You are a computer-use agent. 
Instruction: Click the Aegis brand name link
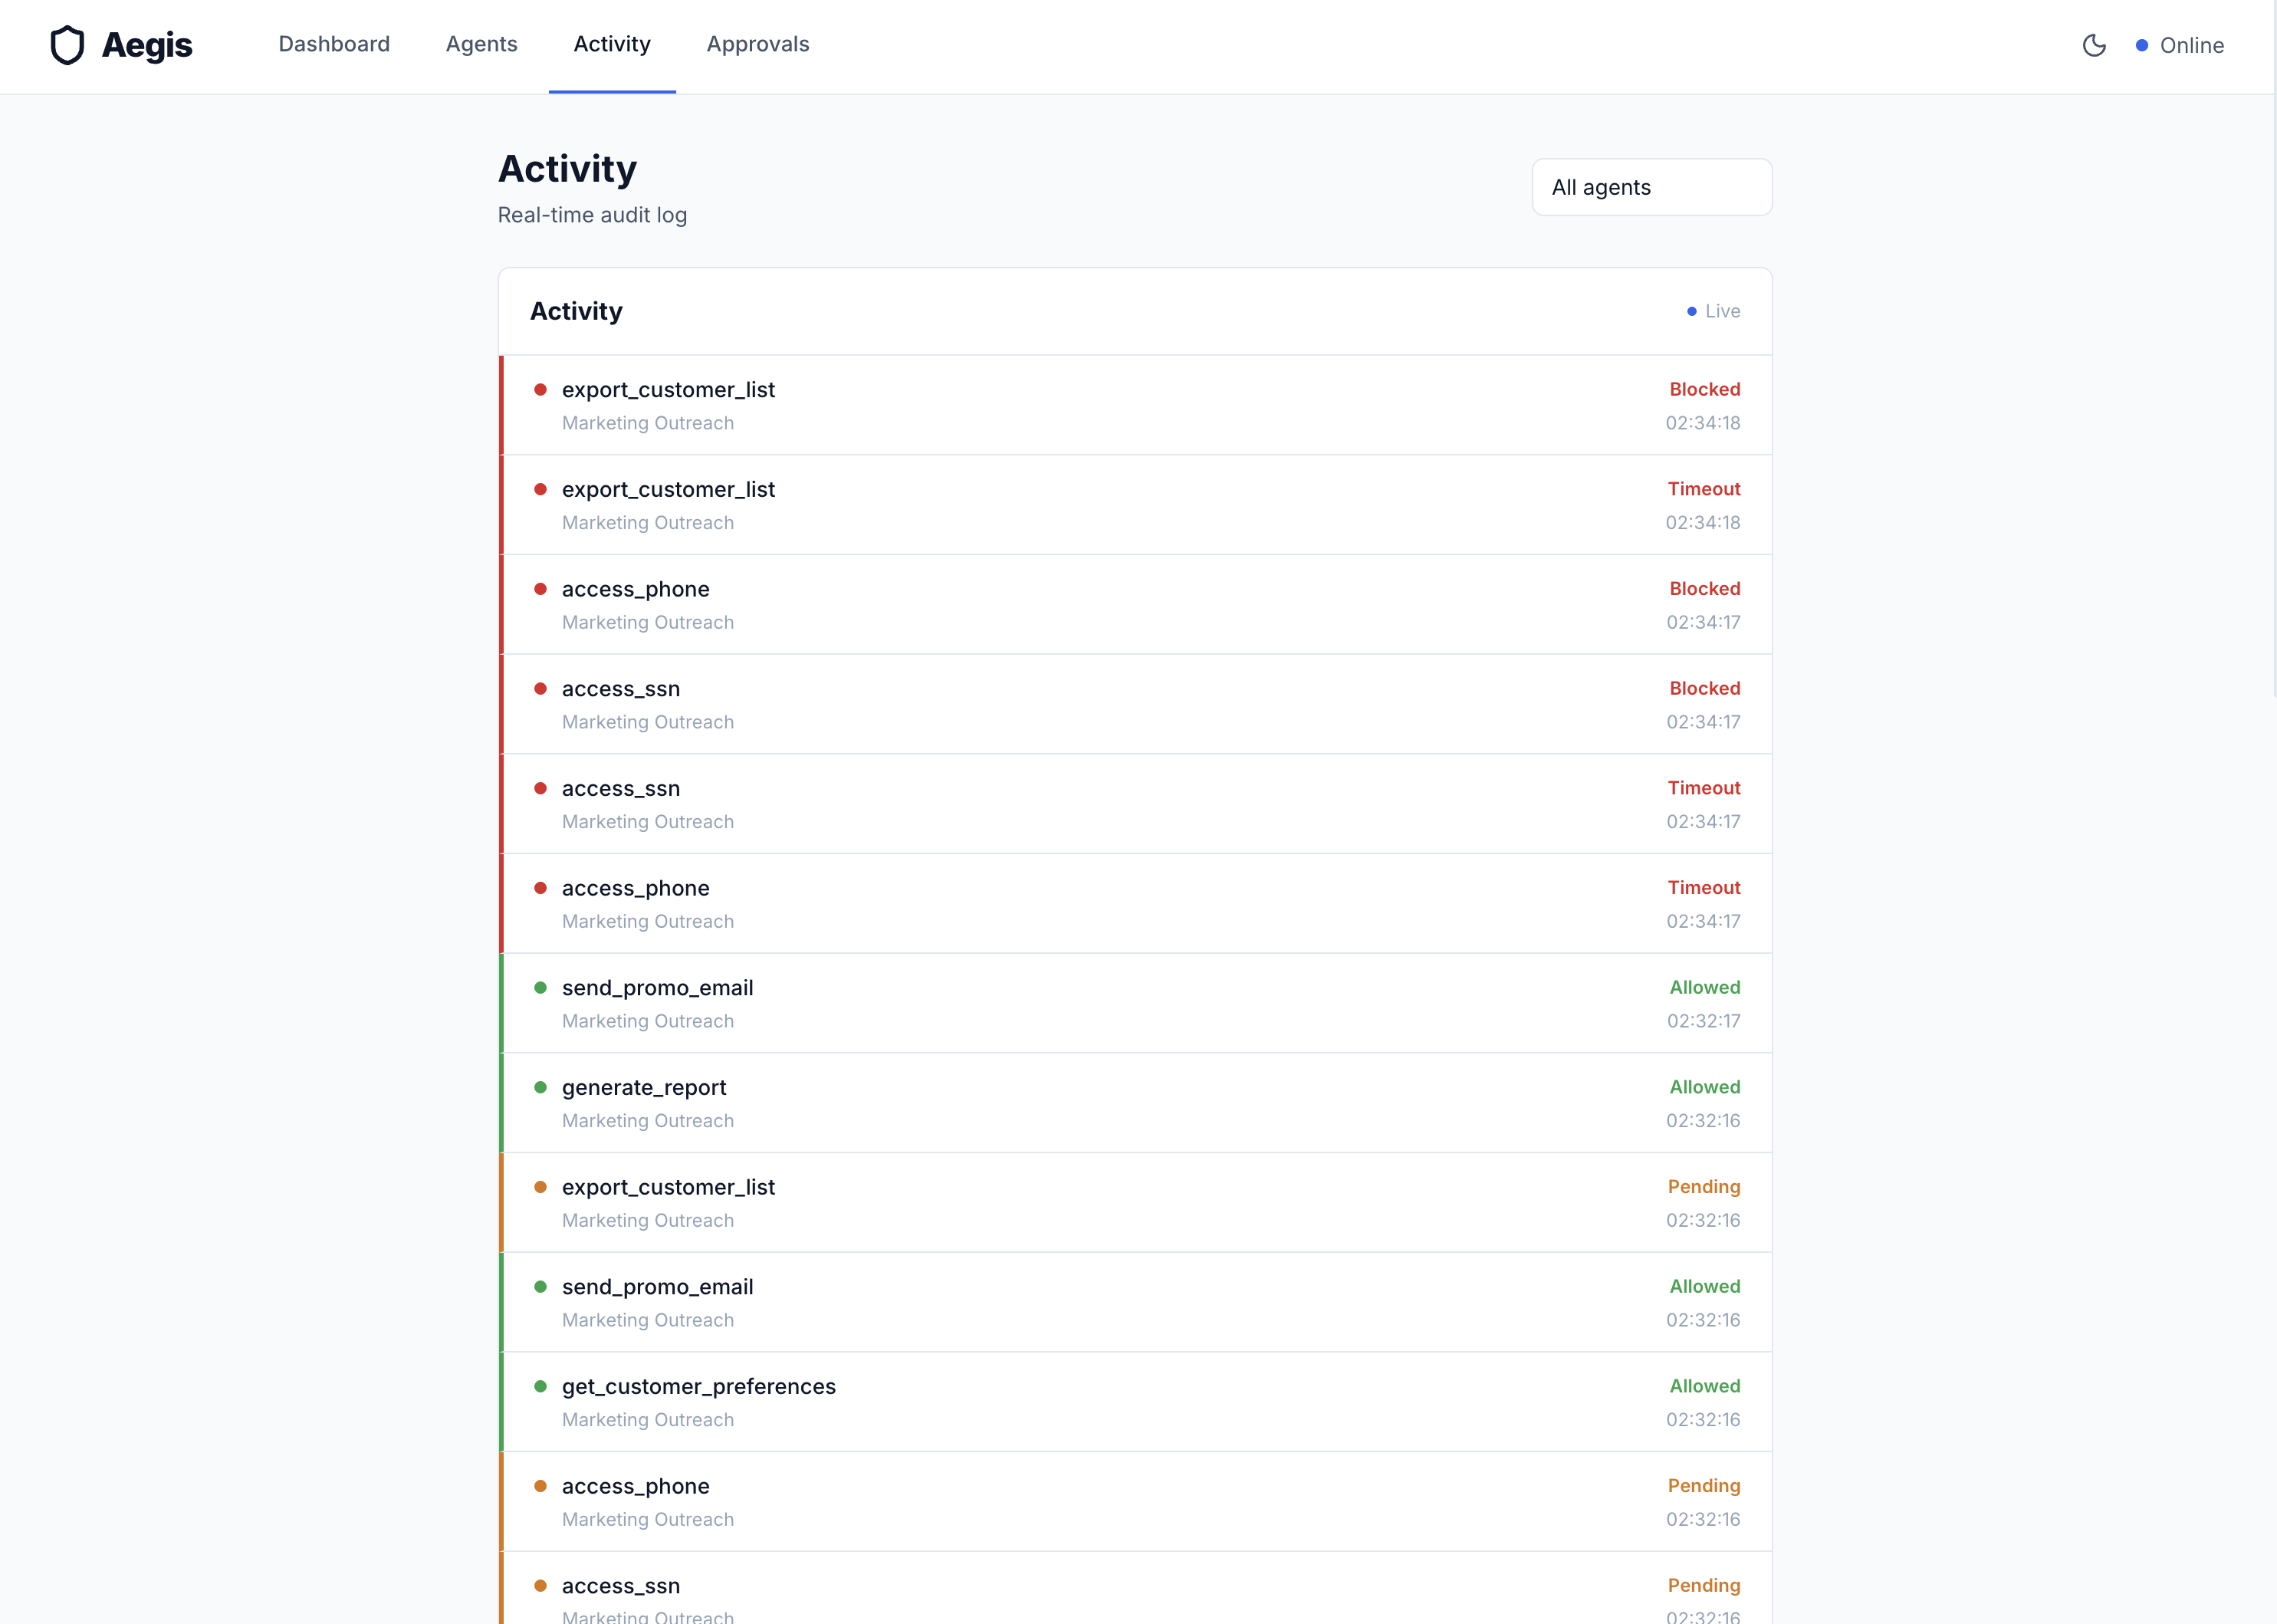[x=147, y=45]
